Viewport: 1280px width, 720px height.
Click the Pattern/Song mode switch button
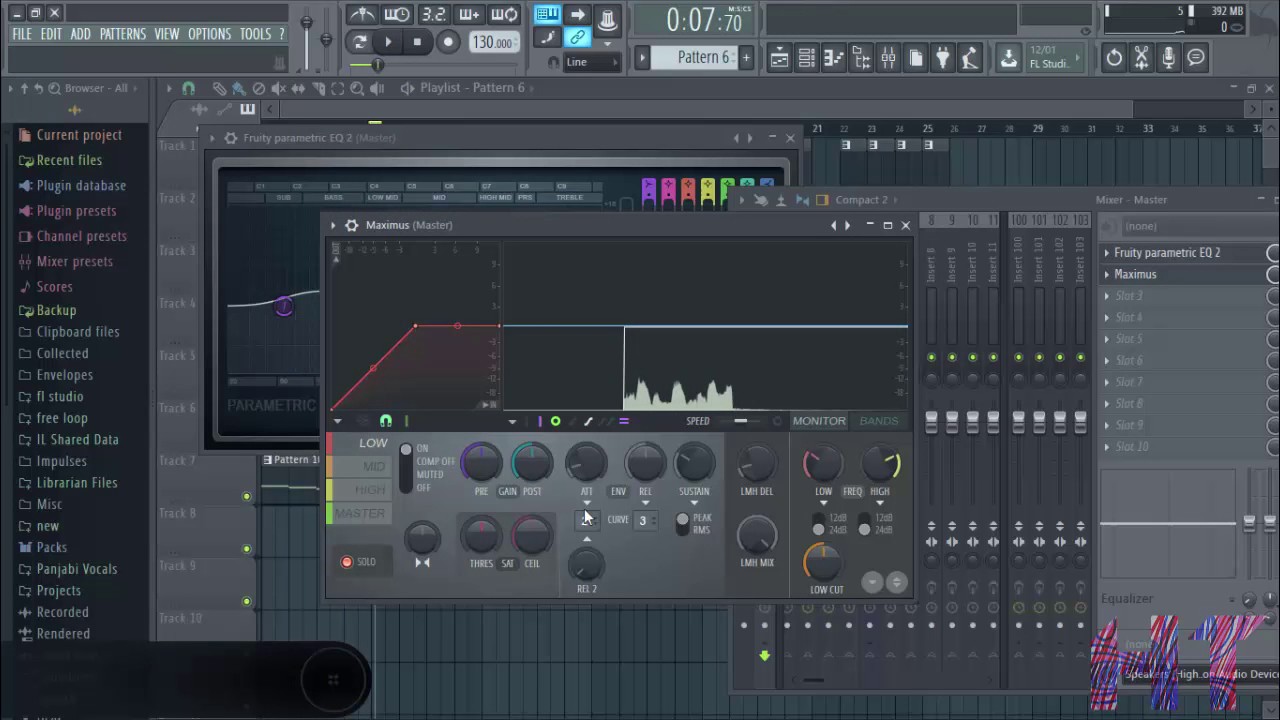(x=359, y=42)
